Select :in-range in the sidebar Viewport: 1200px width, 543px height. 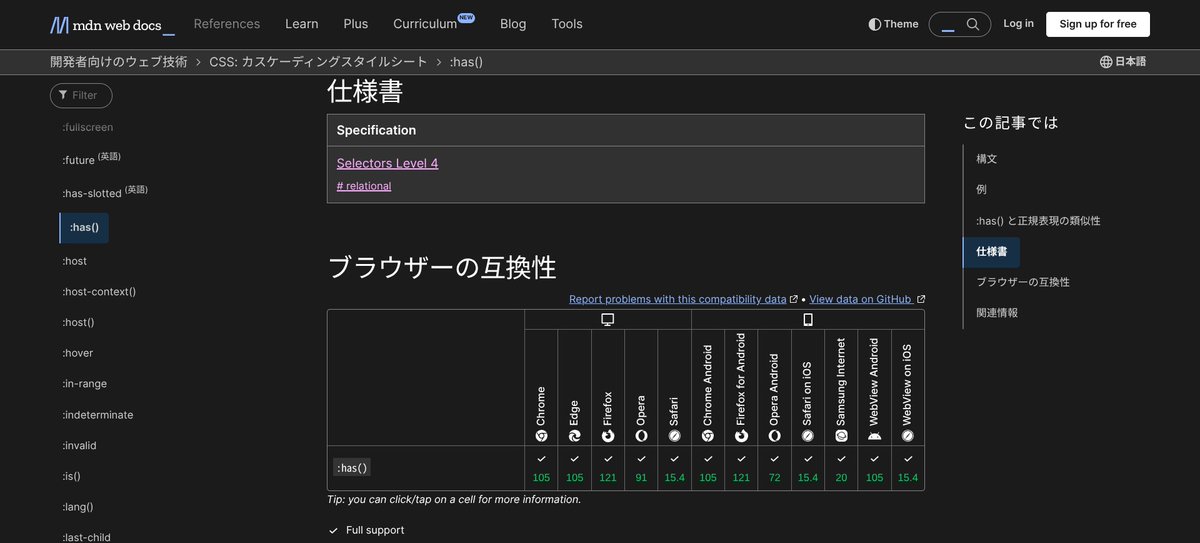coord(84,384)
